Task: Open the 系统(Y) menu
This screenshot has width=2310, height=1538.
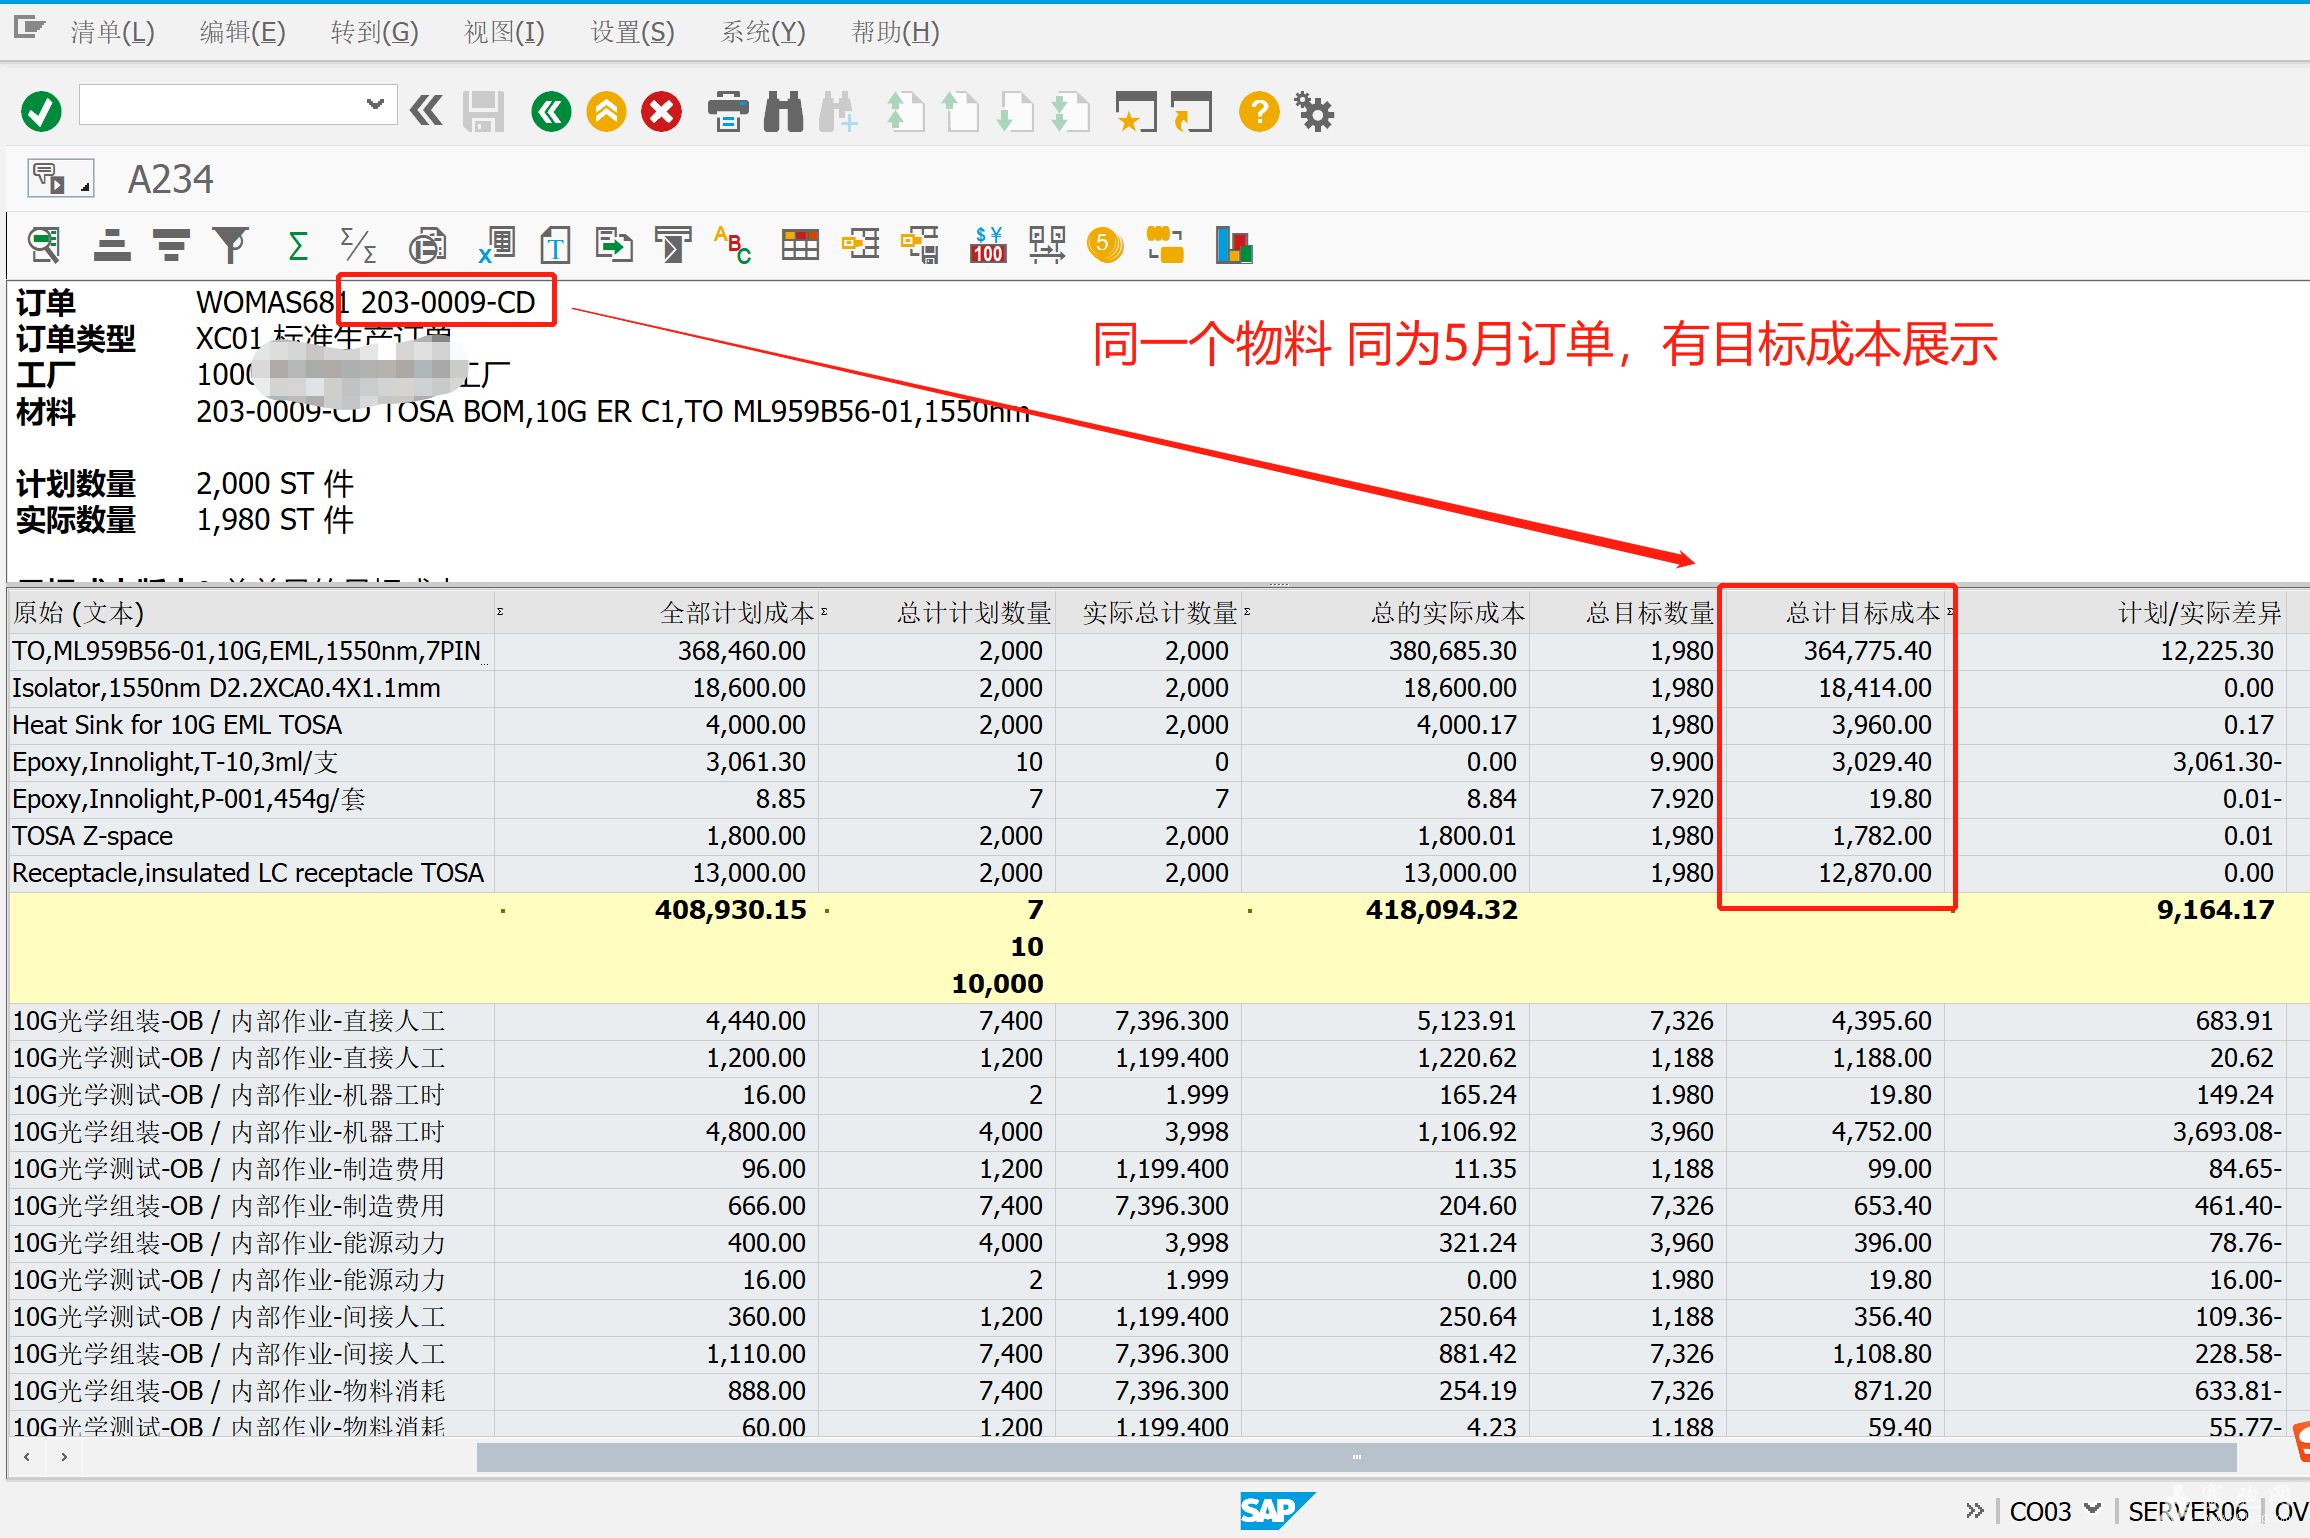Action: [x=763, y=32]
